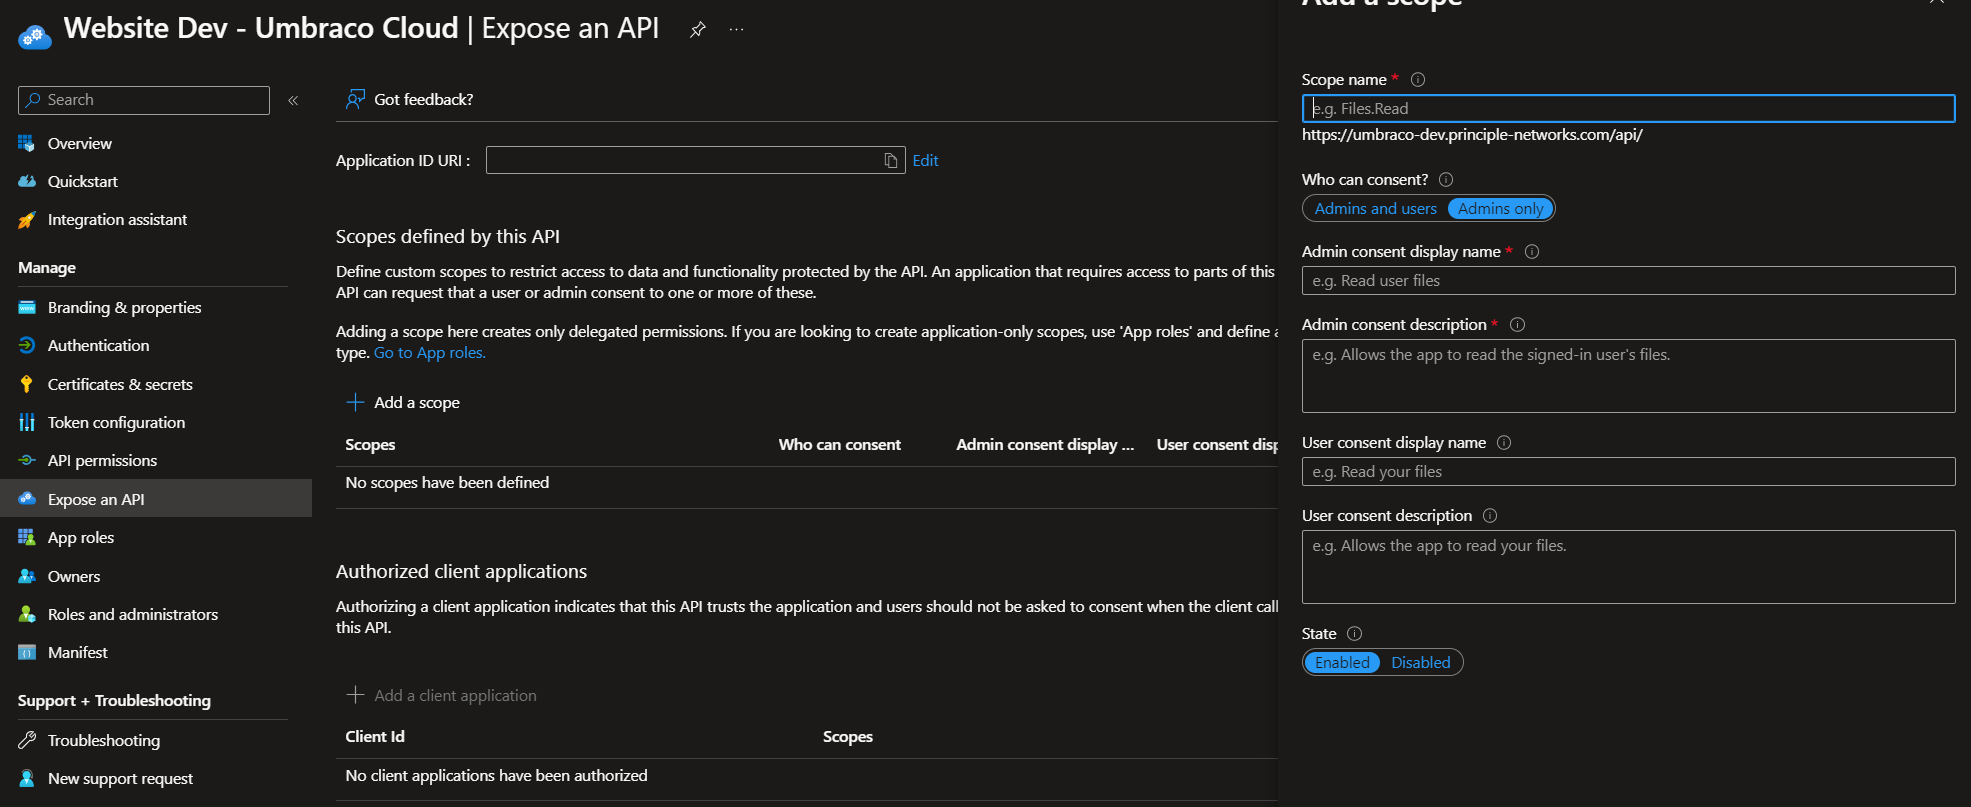Follow the Go to App roles link
The height and width of the screenshot is (807, 1971).
coord(430,353)
